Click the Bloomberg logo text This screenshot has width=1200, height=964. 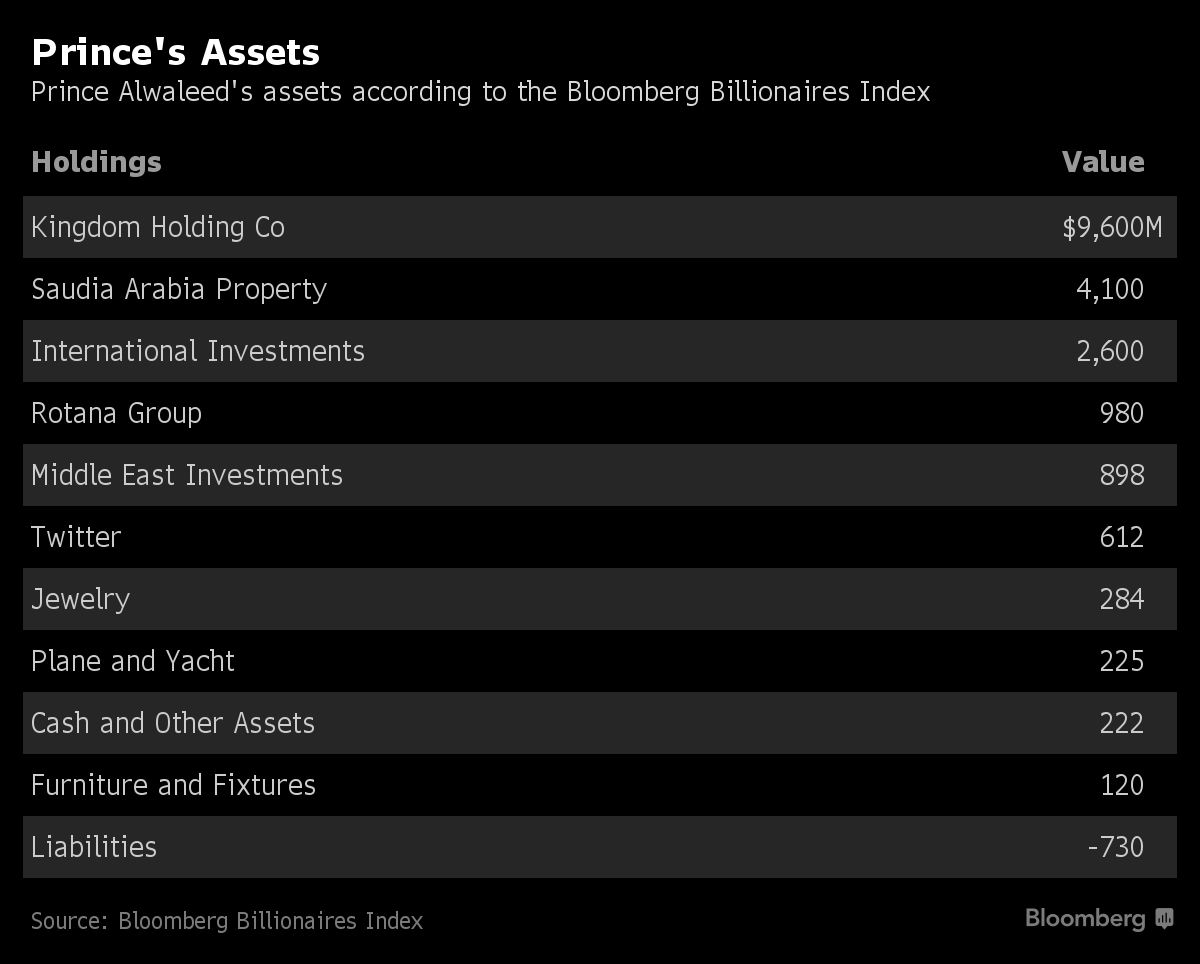(x=1086, y=919)
